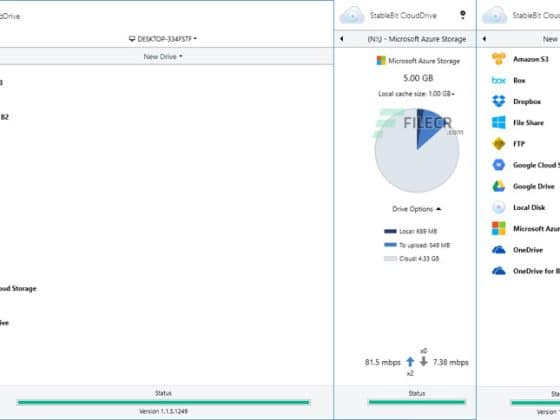Select the OneDrive cloud icon

(499, 250)
